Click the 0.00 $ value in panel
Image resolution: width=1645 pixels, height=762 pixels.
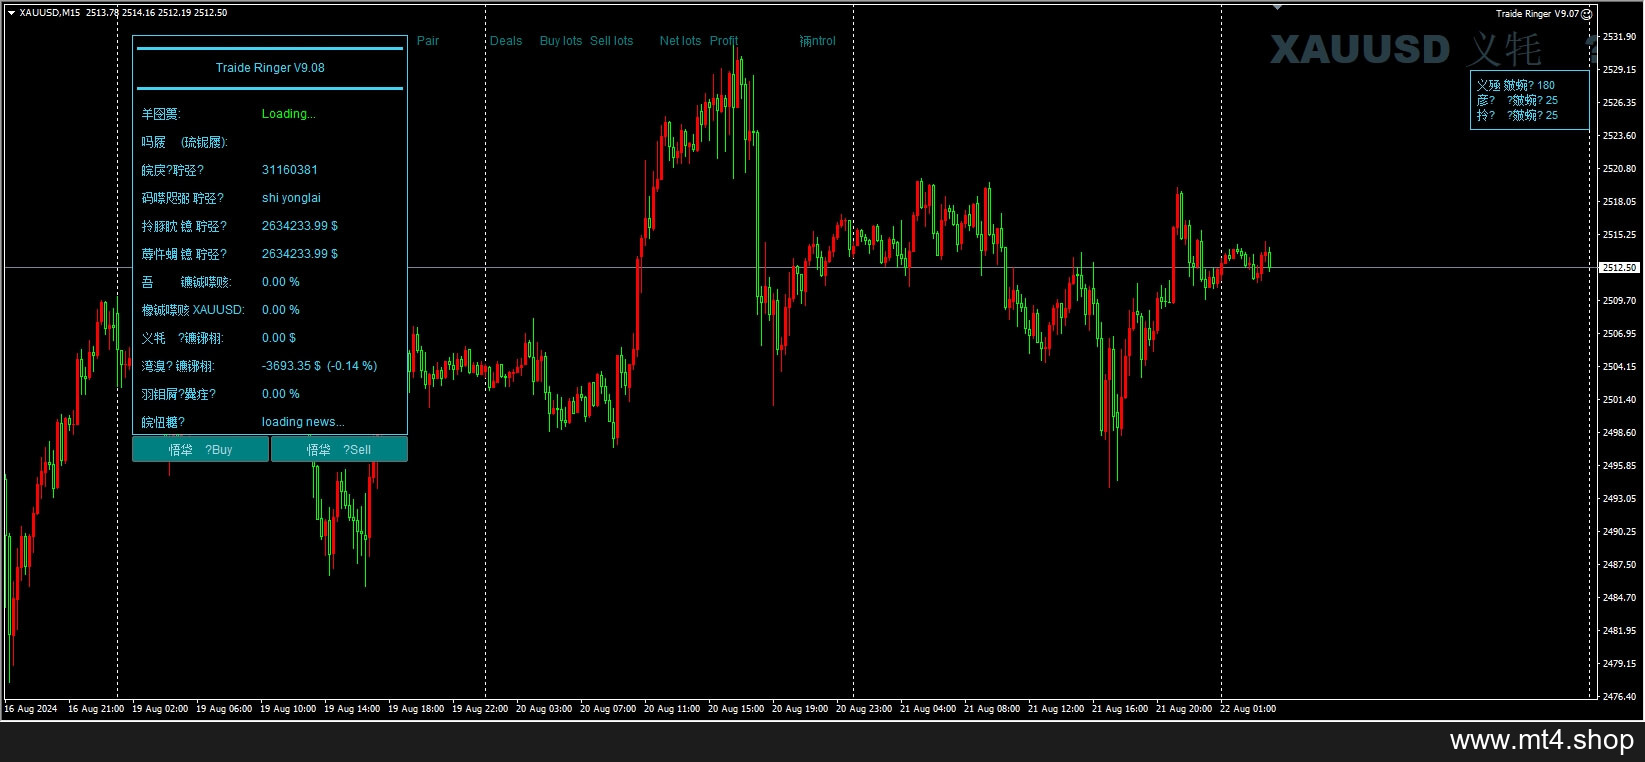(279, 338)
